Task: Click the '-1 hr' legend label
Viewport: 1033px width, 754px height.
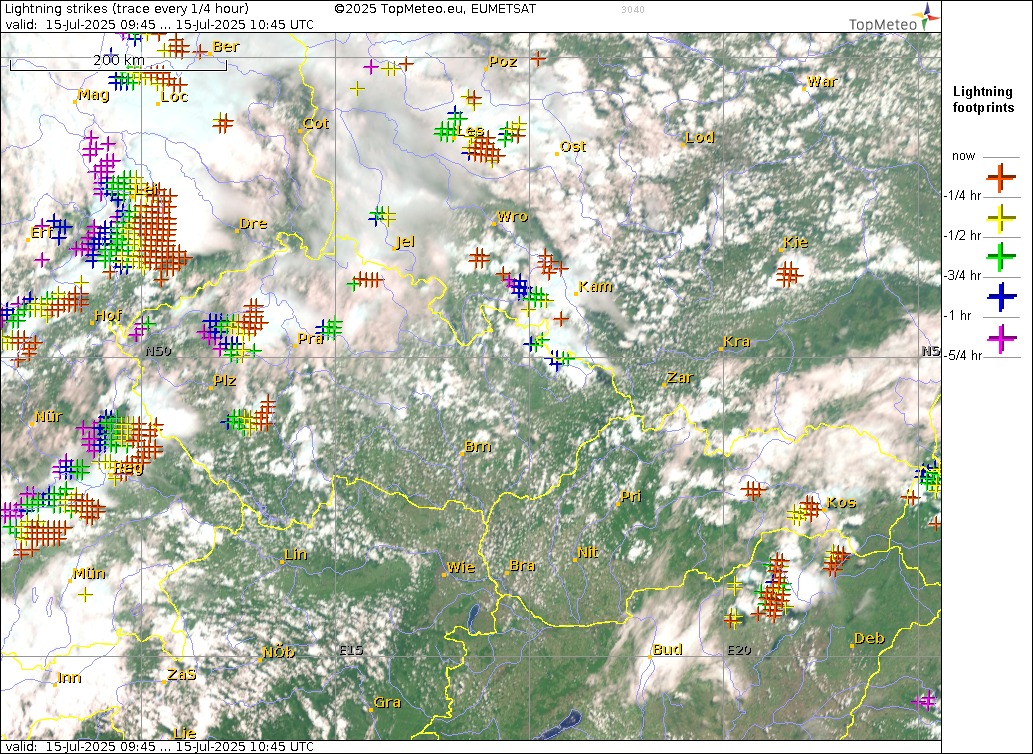Action: coord(957,315)
